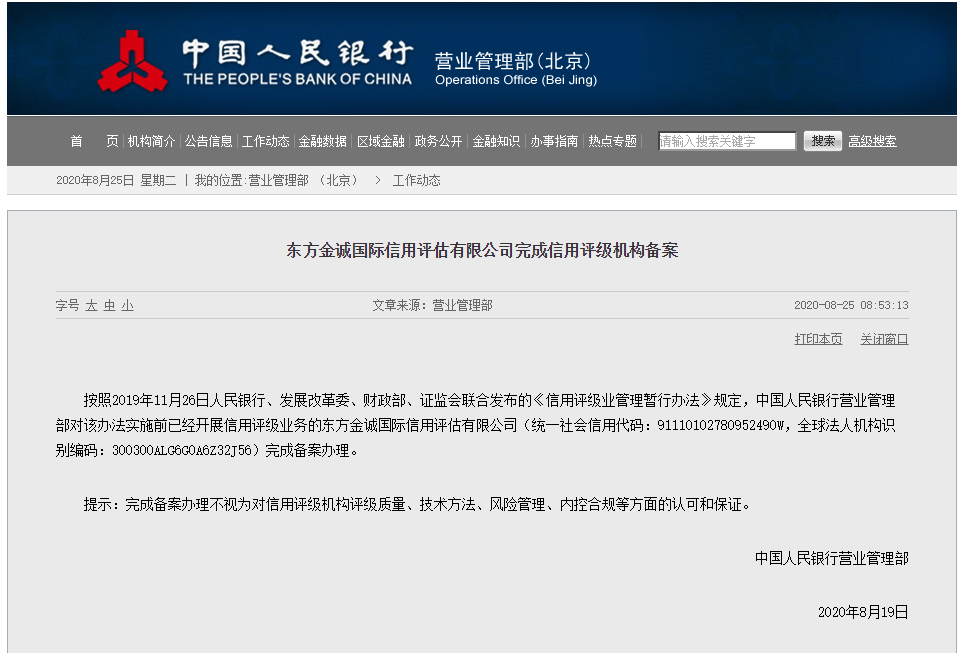Open the 机构简介 navigation item
Image resolution: width=965 pixels, height=653 pixels.
click(x=151, y=141)
